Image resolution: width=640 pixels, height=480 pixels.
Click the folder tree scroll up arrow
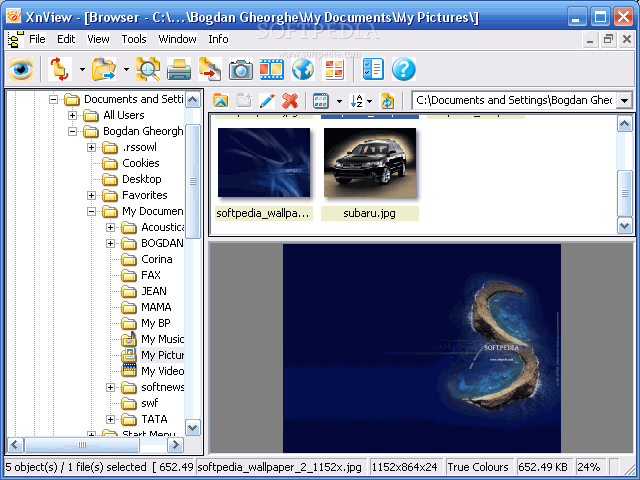point(193,100)
